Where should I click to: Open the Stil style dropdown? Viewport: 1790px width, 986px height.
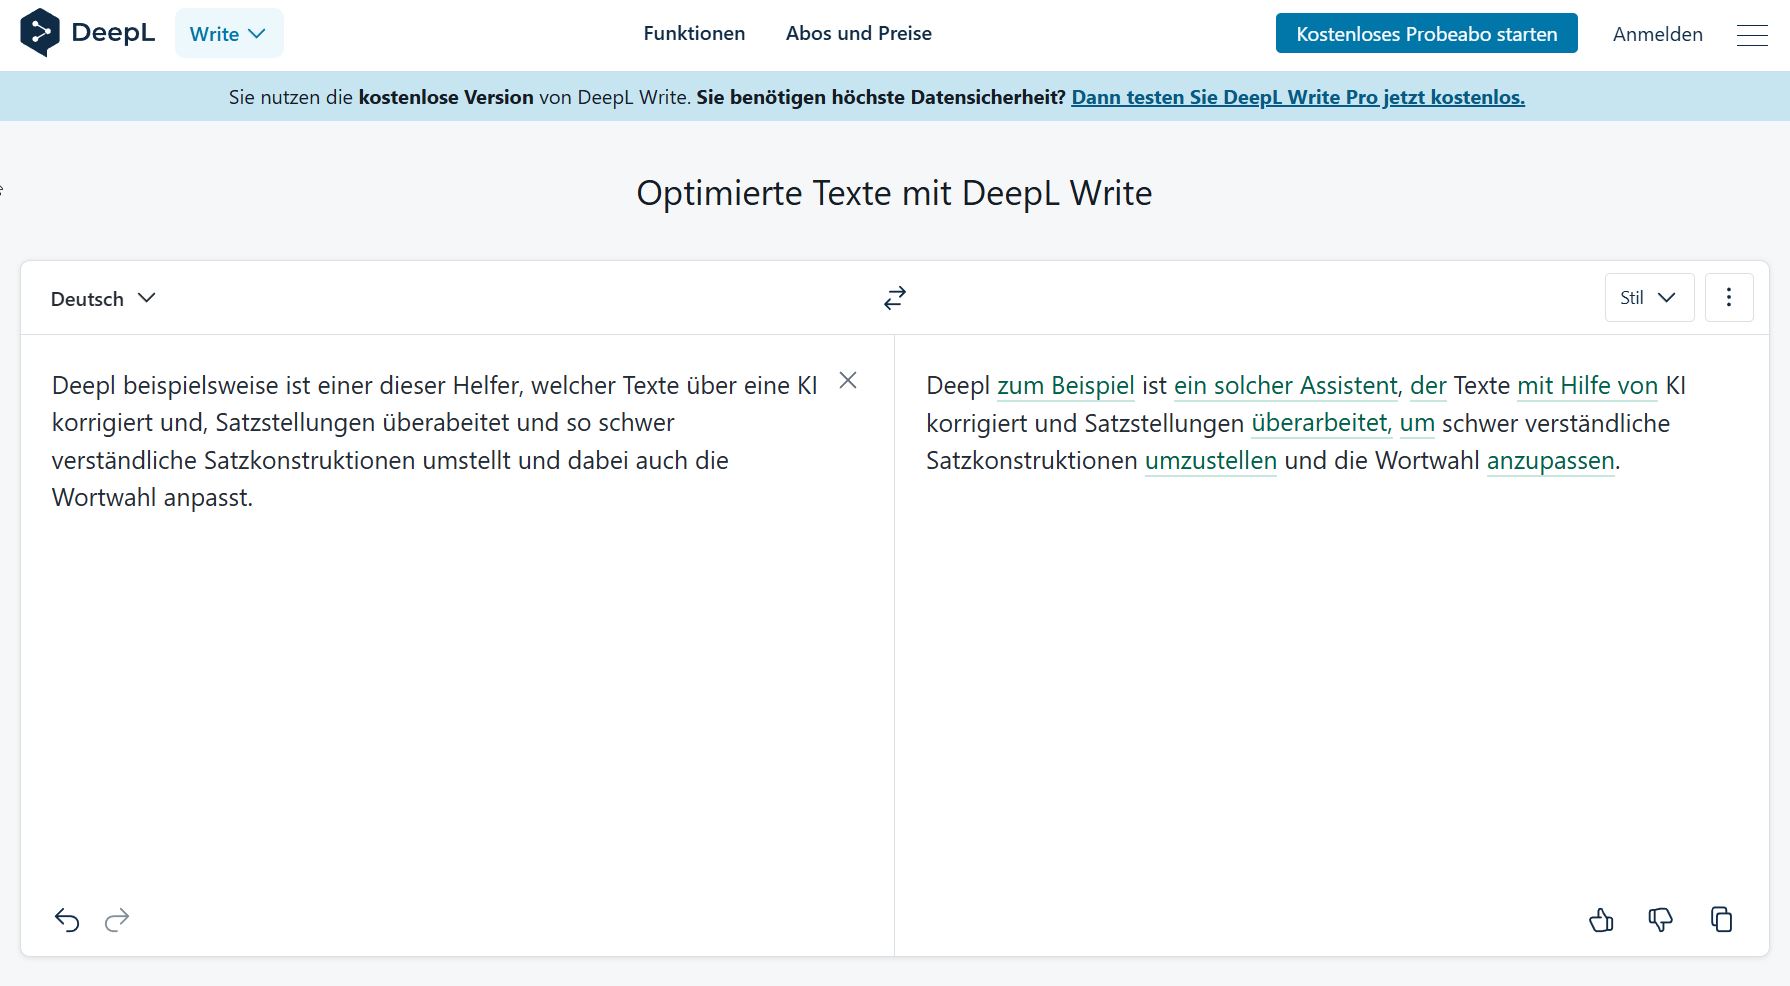pyautogui.click(x=1648, y=298)
